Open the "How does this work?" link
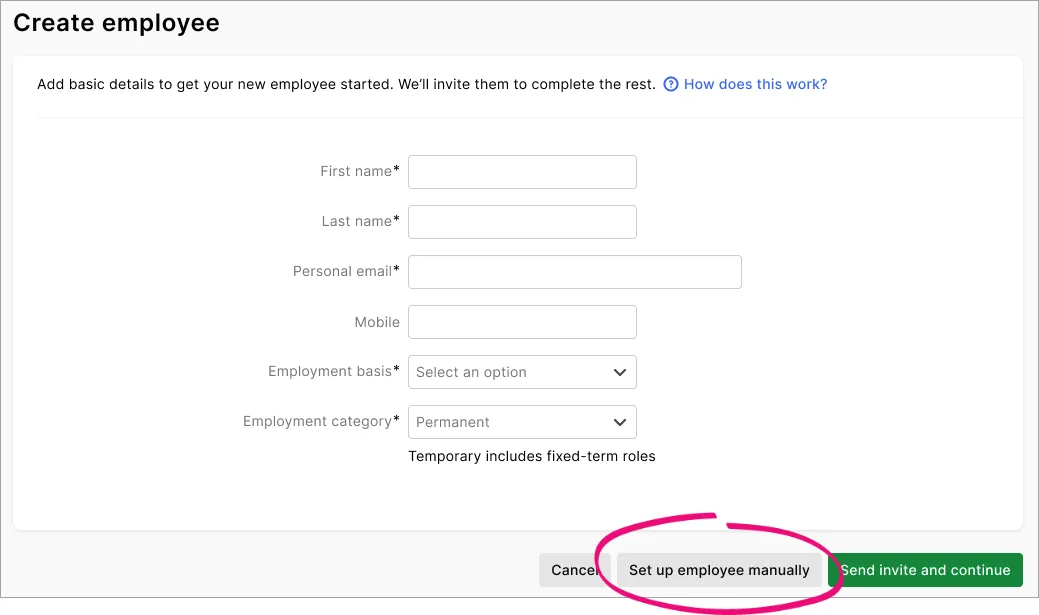1039x615 pixels. pos(754,84)
